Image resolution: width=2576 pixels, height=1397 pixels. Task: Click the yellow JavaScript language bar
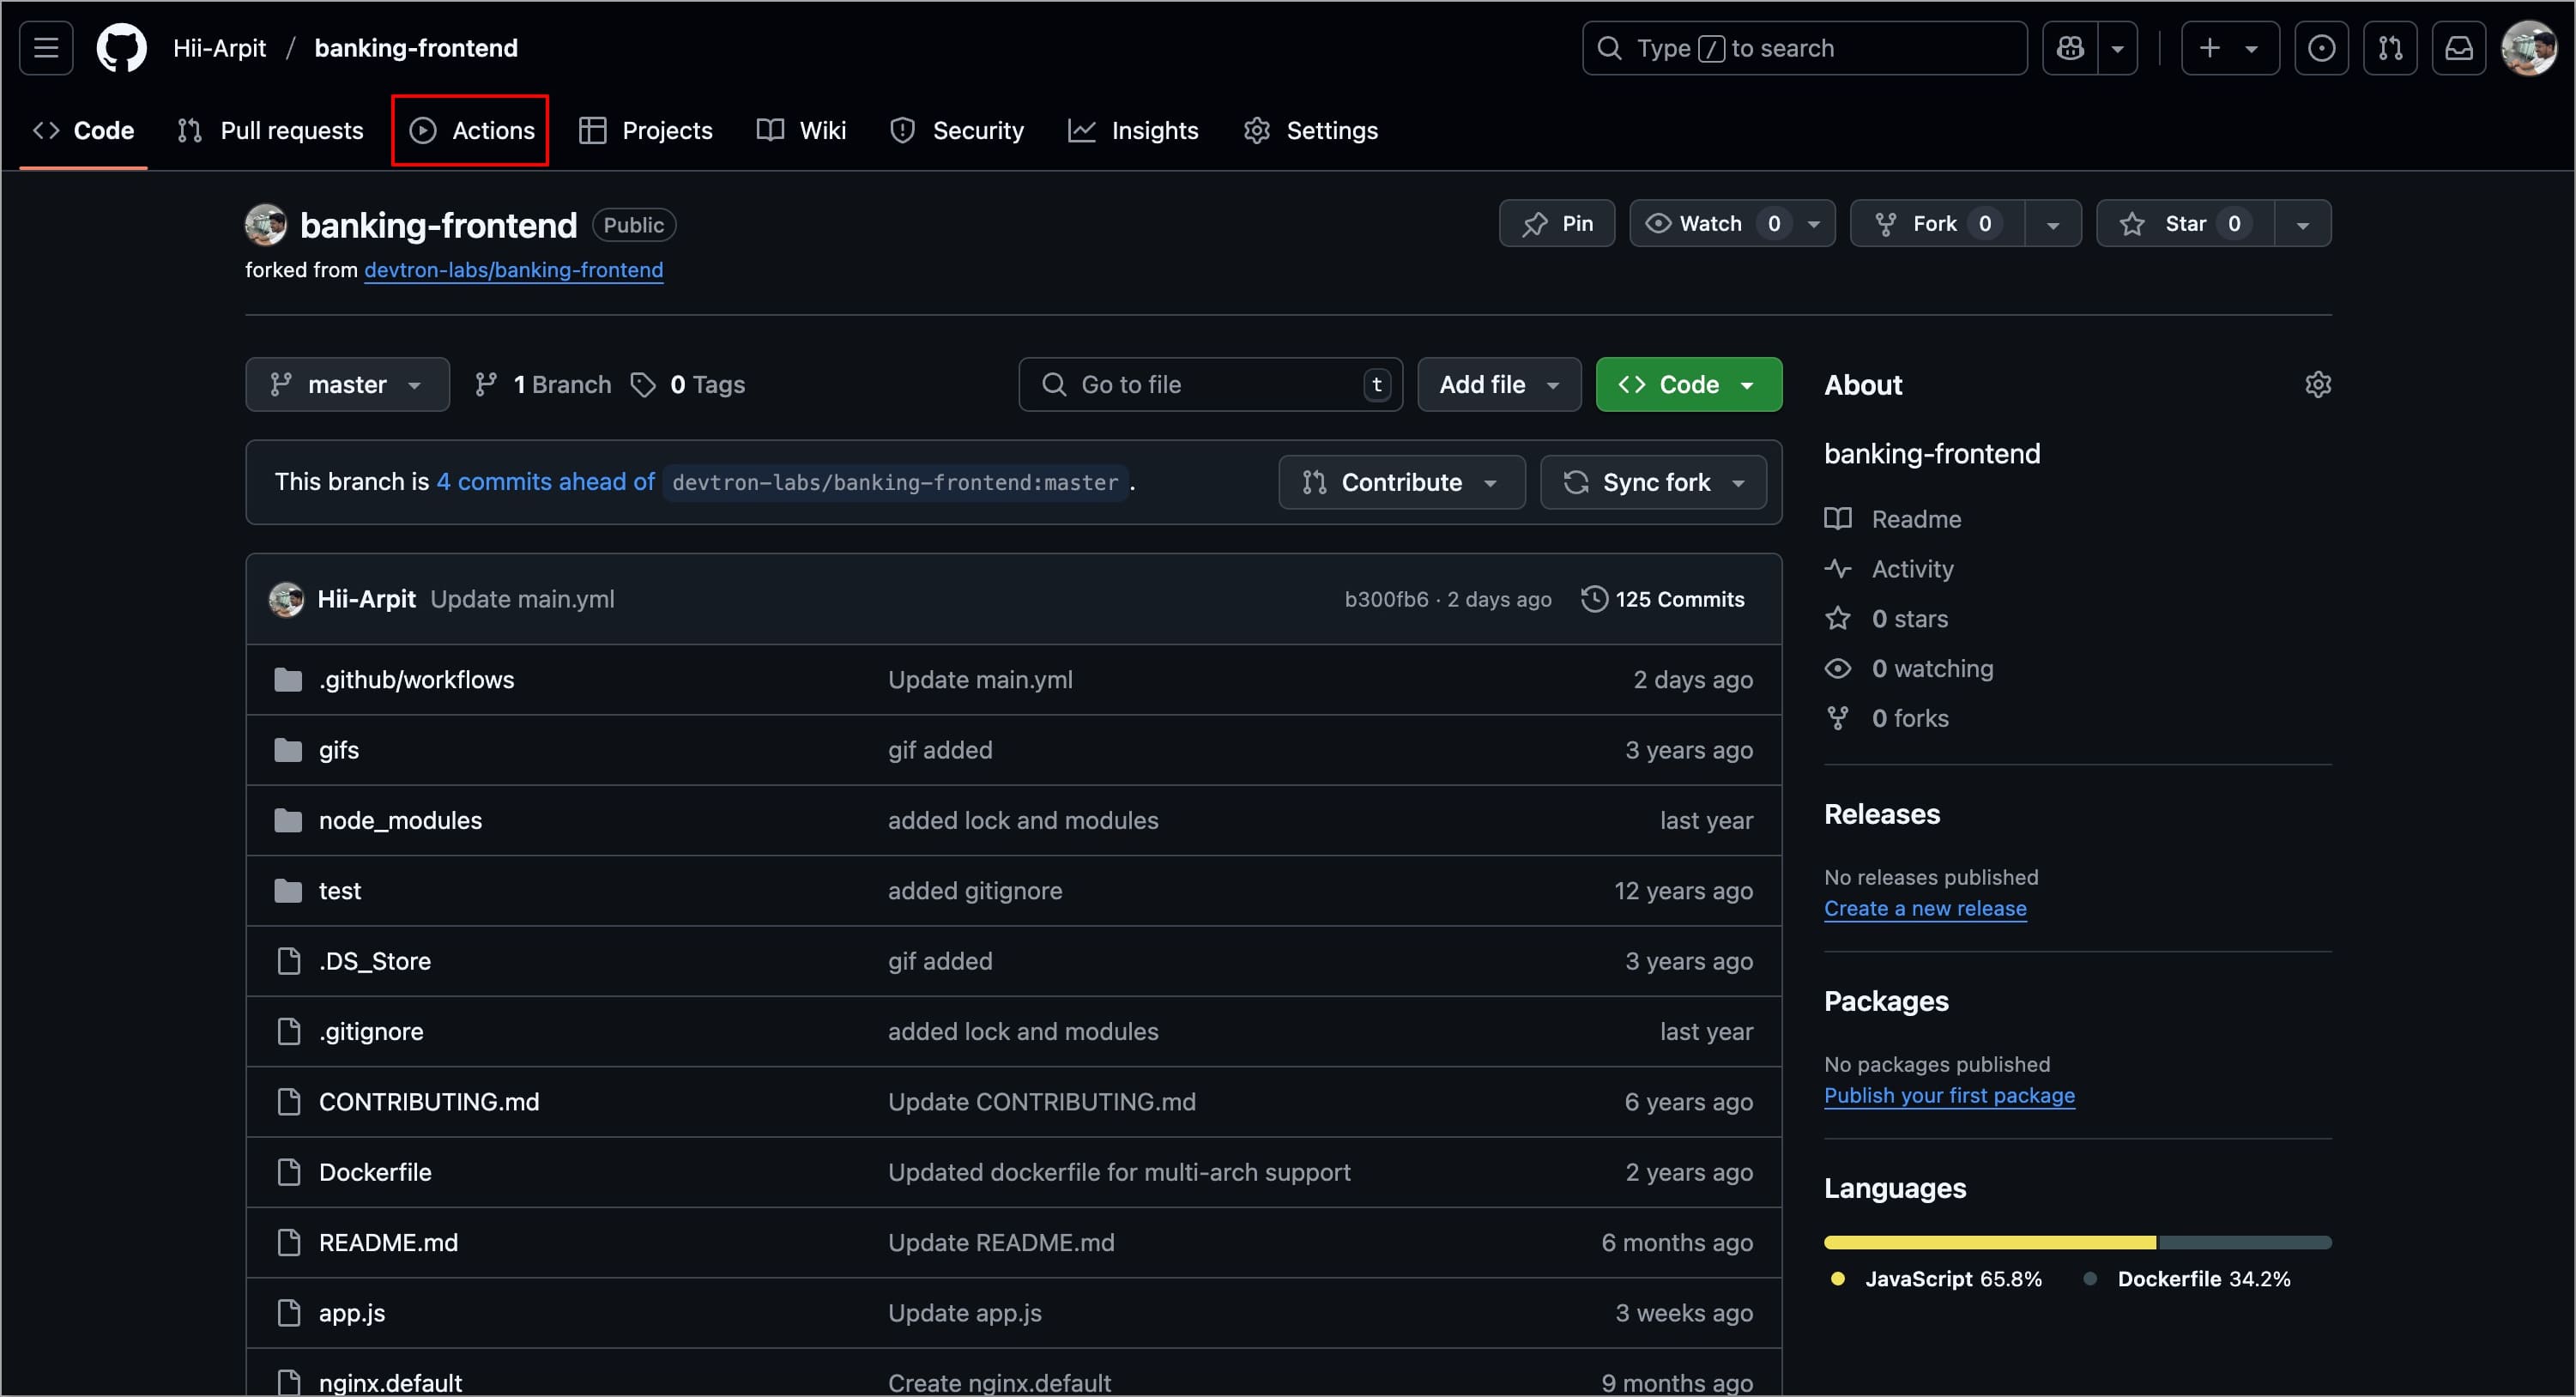(x=1989, y=1243)
